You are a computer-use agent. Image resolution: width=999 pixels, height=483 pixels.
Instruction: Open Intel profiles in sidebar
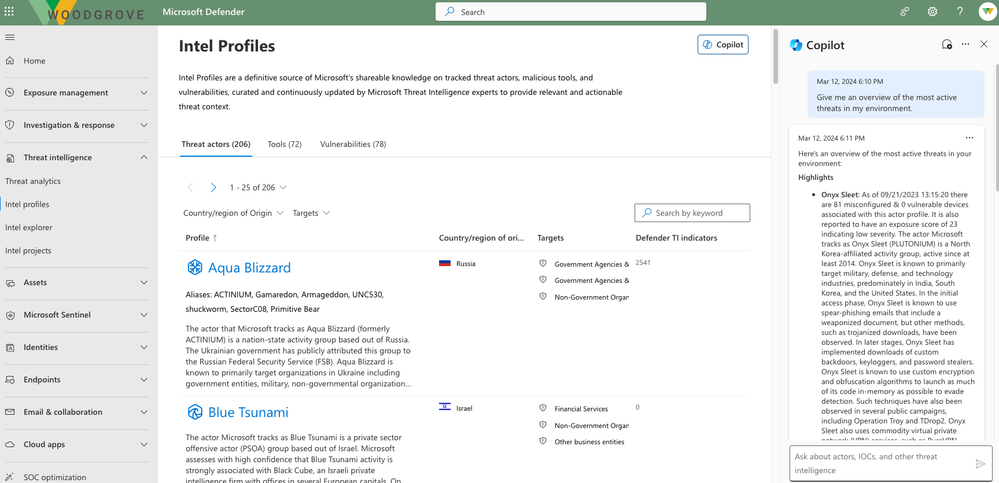27,205
